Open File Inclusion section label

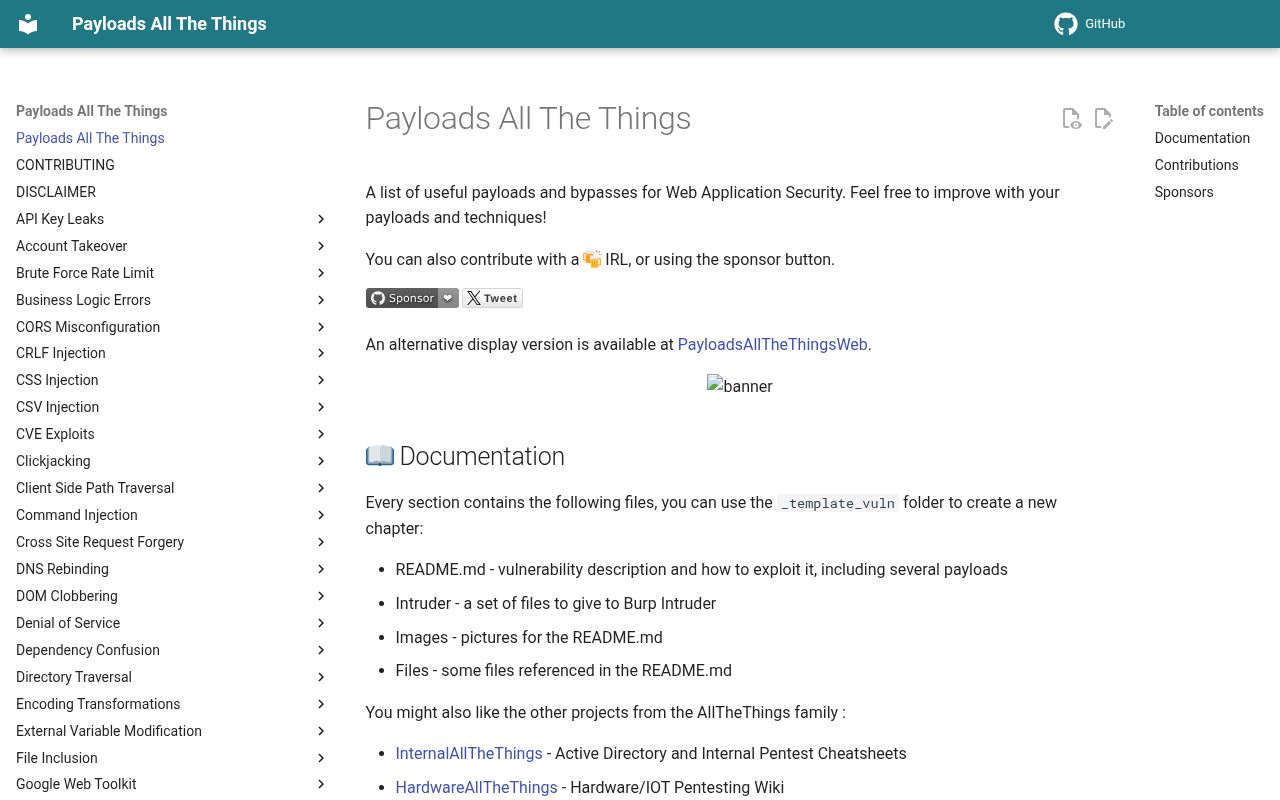click(x=57, y=758)
